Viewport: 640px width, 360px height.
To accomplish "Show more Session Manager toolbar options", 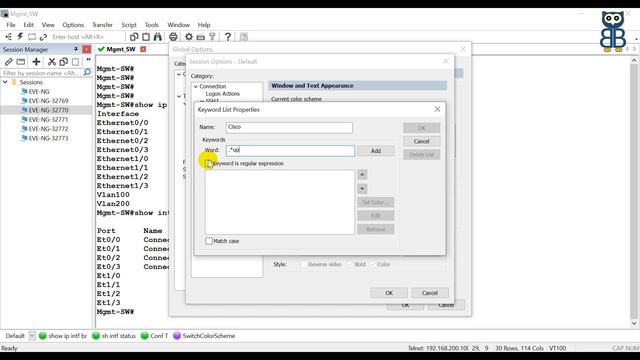I will (x=88, y=60).
